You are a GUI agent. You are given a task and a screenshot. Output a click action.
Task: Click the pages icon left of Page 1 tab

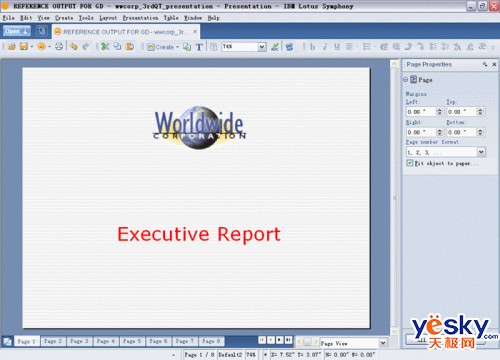(7, 341)
